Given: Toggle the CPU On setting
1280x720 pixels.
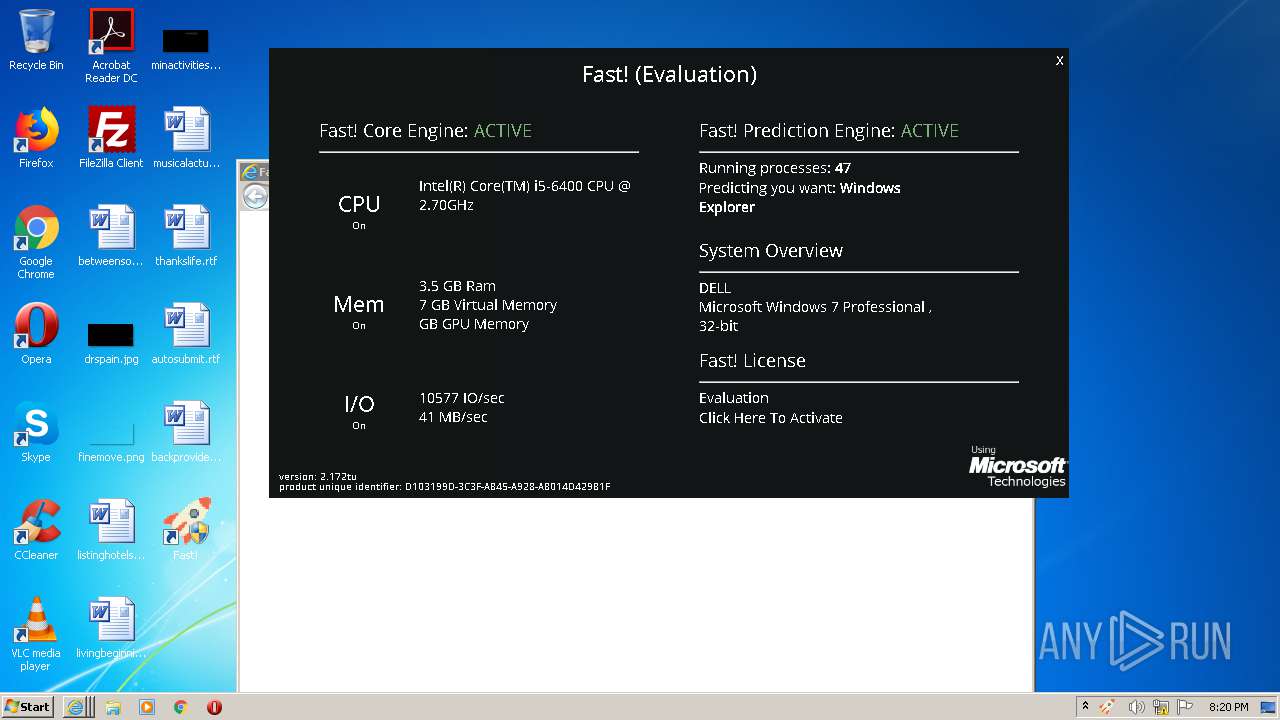Looking at the screenshot, I should point(359,226).
